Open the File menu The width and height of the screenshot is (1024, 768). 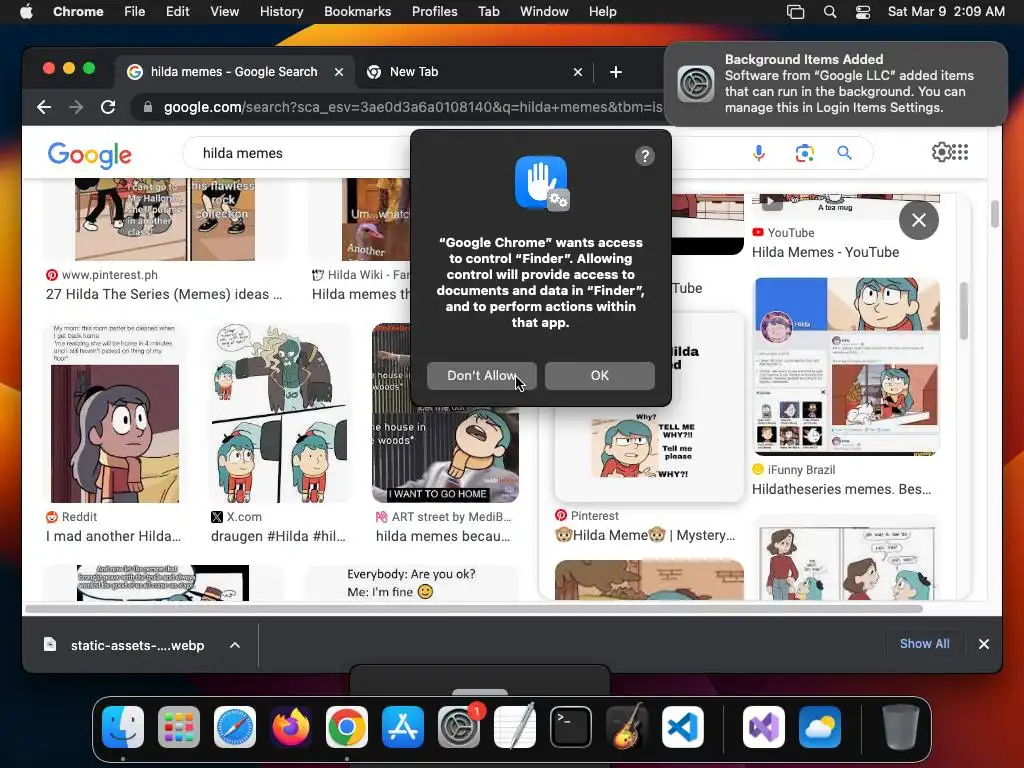[135, 12]
